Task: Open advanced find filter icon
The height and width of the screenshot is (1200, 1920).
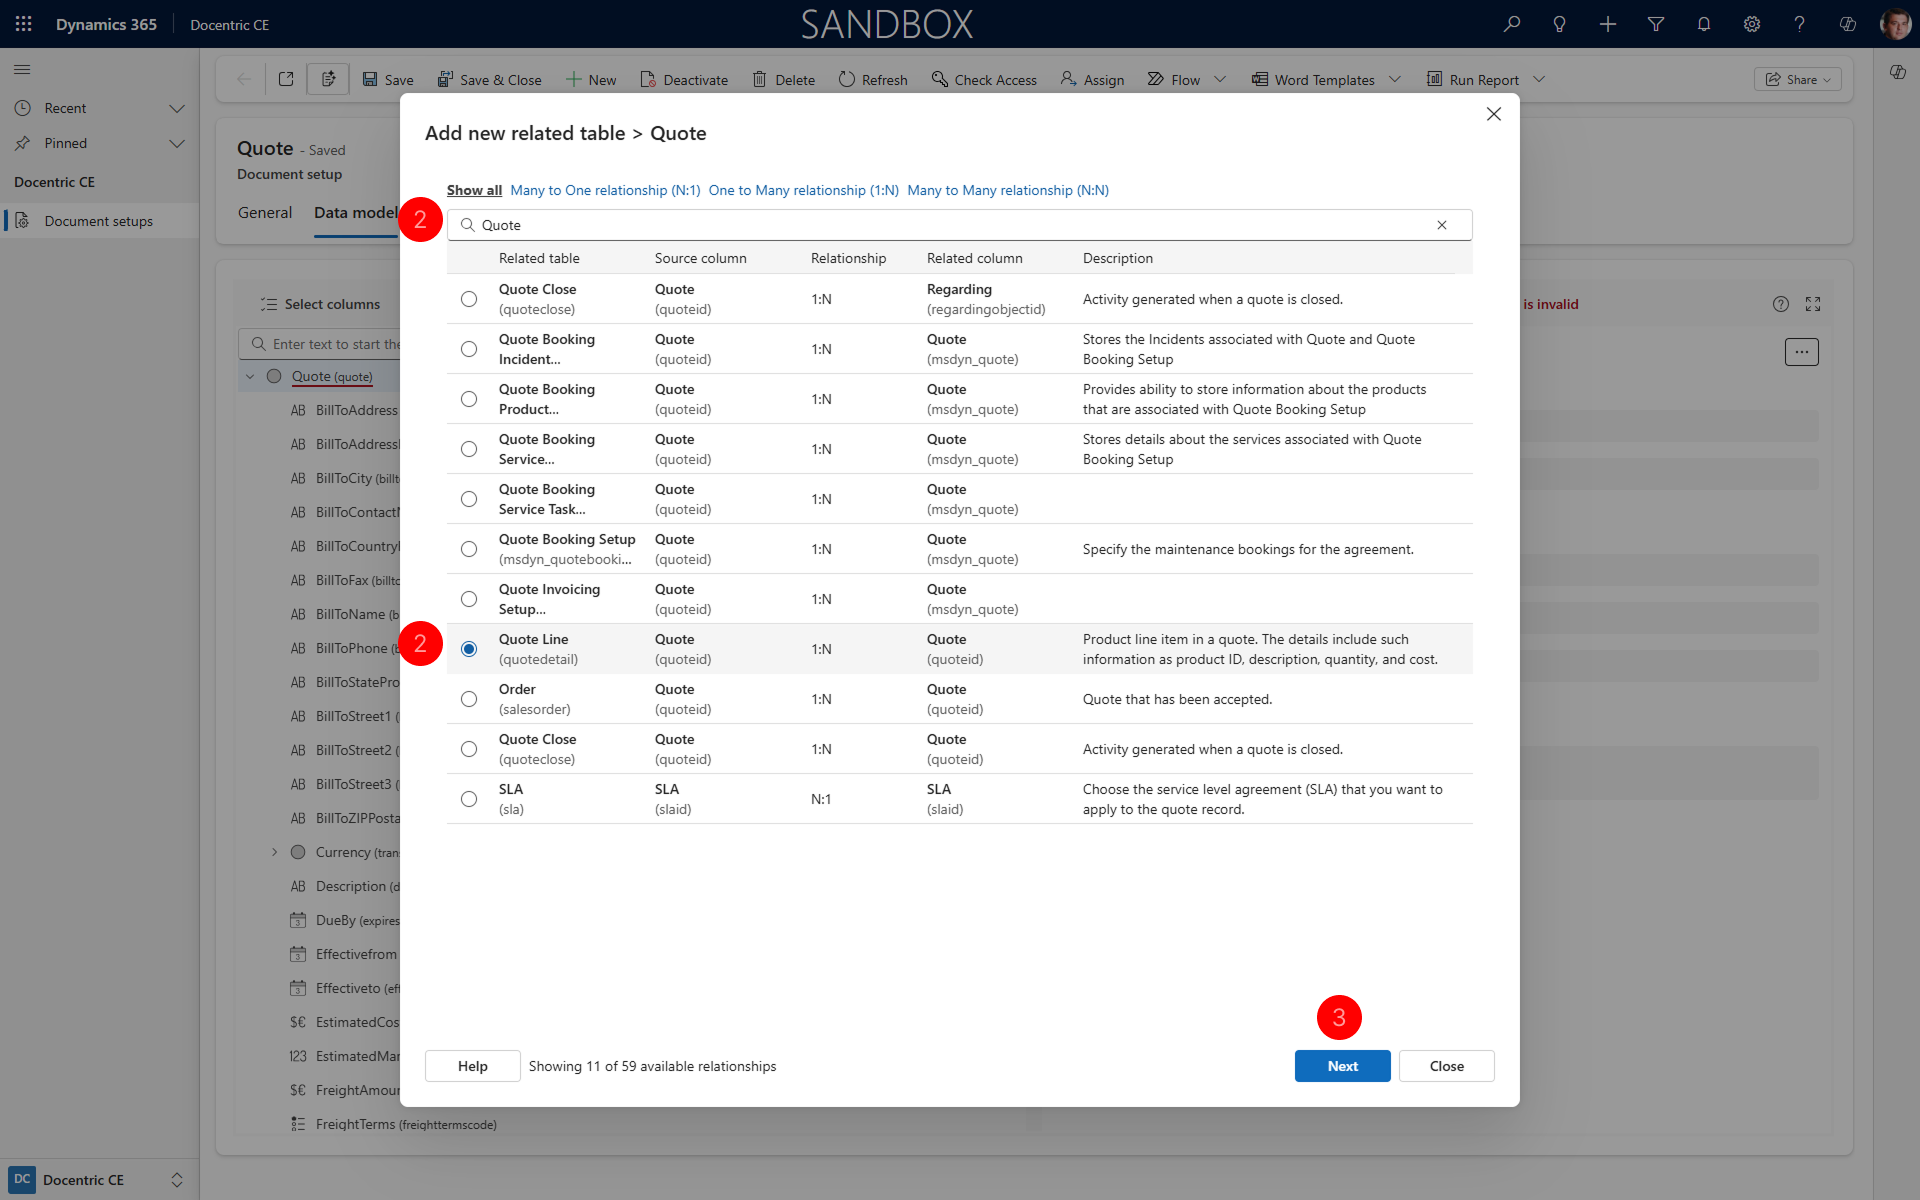Action: [x=1656, y=24]
